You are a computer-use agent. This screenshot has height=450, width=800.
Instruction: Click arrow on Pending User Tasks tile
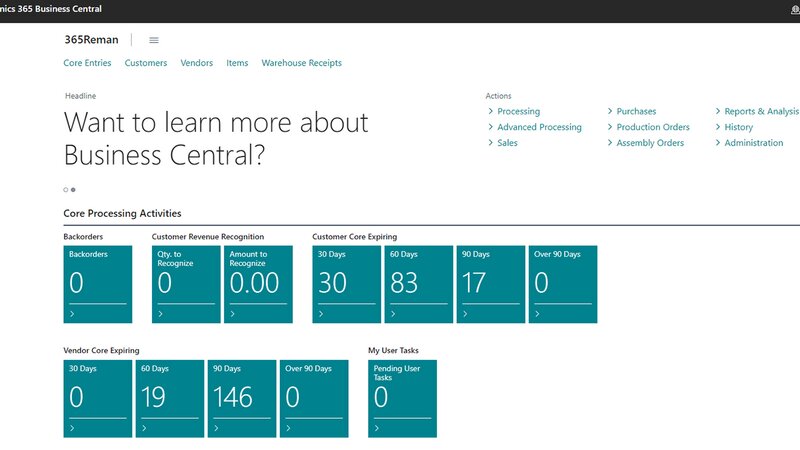coord(377,428)
